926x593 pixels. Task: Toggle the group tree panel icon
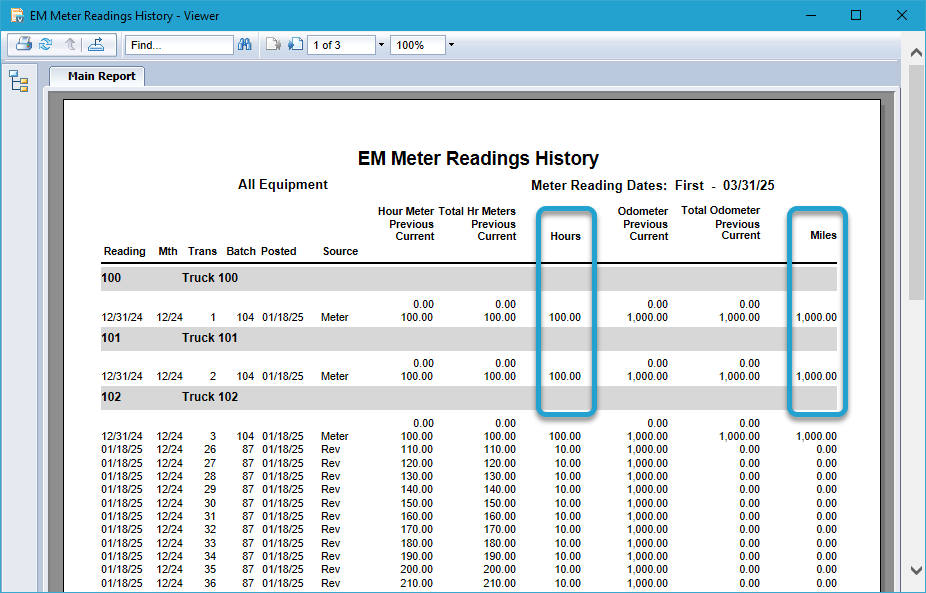pyautogui.click(x=19, y=81)
